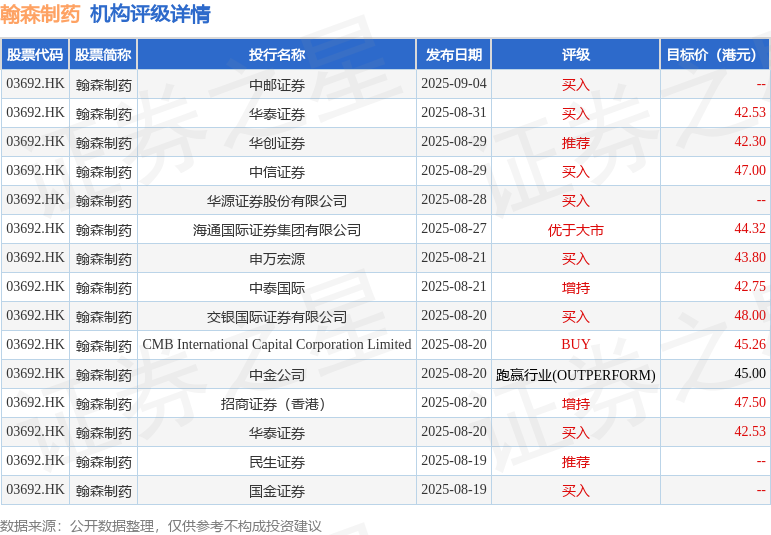Select the 发布日期 column header
The image size is (771, 535).
tap(454, 55)
